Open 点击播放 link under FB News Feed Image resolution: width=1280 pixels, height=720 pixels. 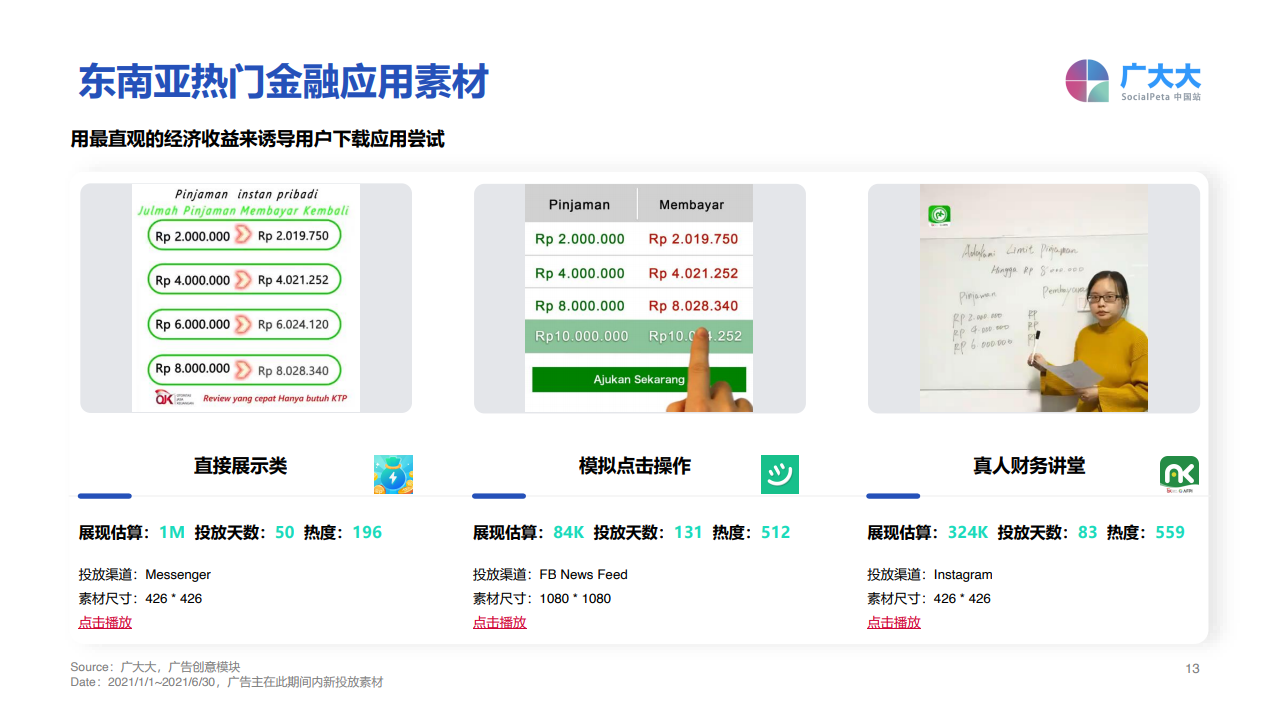coord(499,622)
